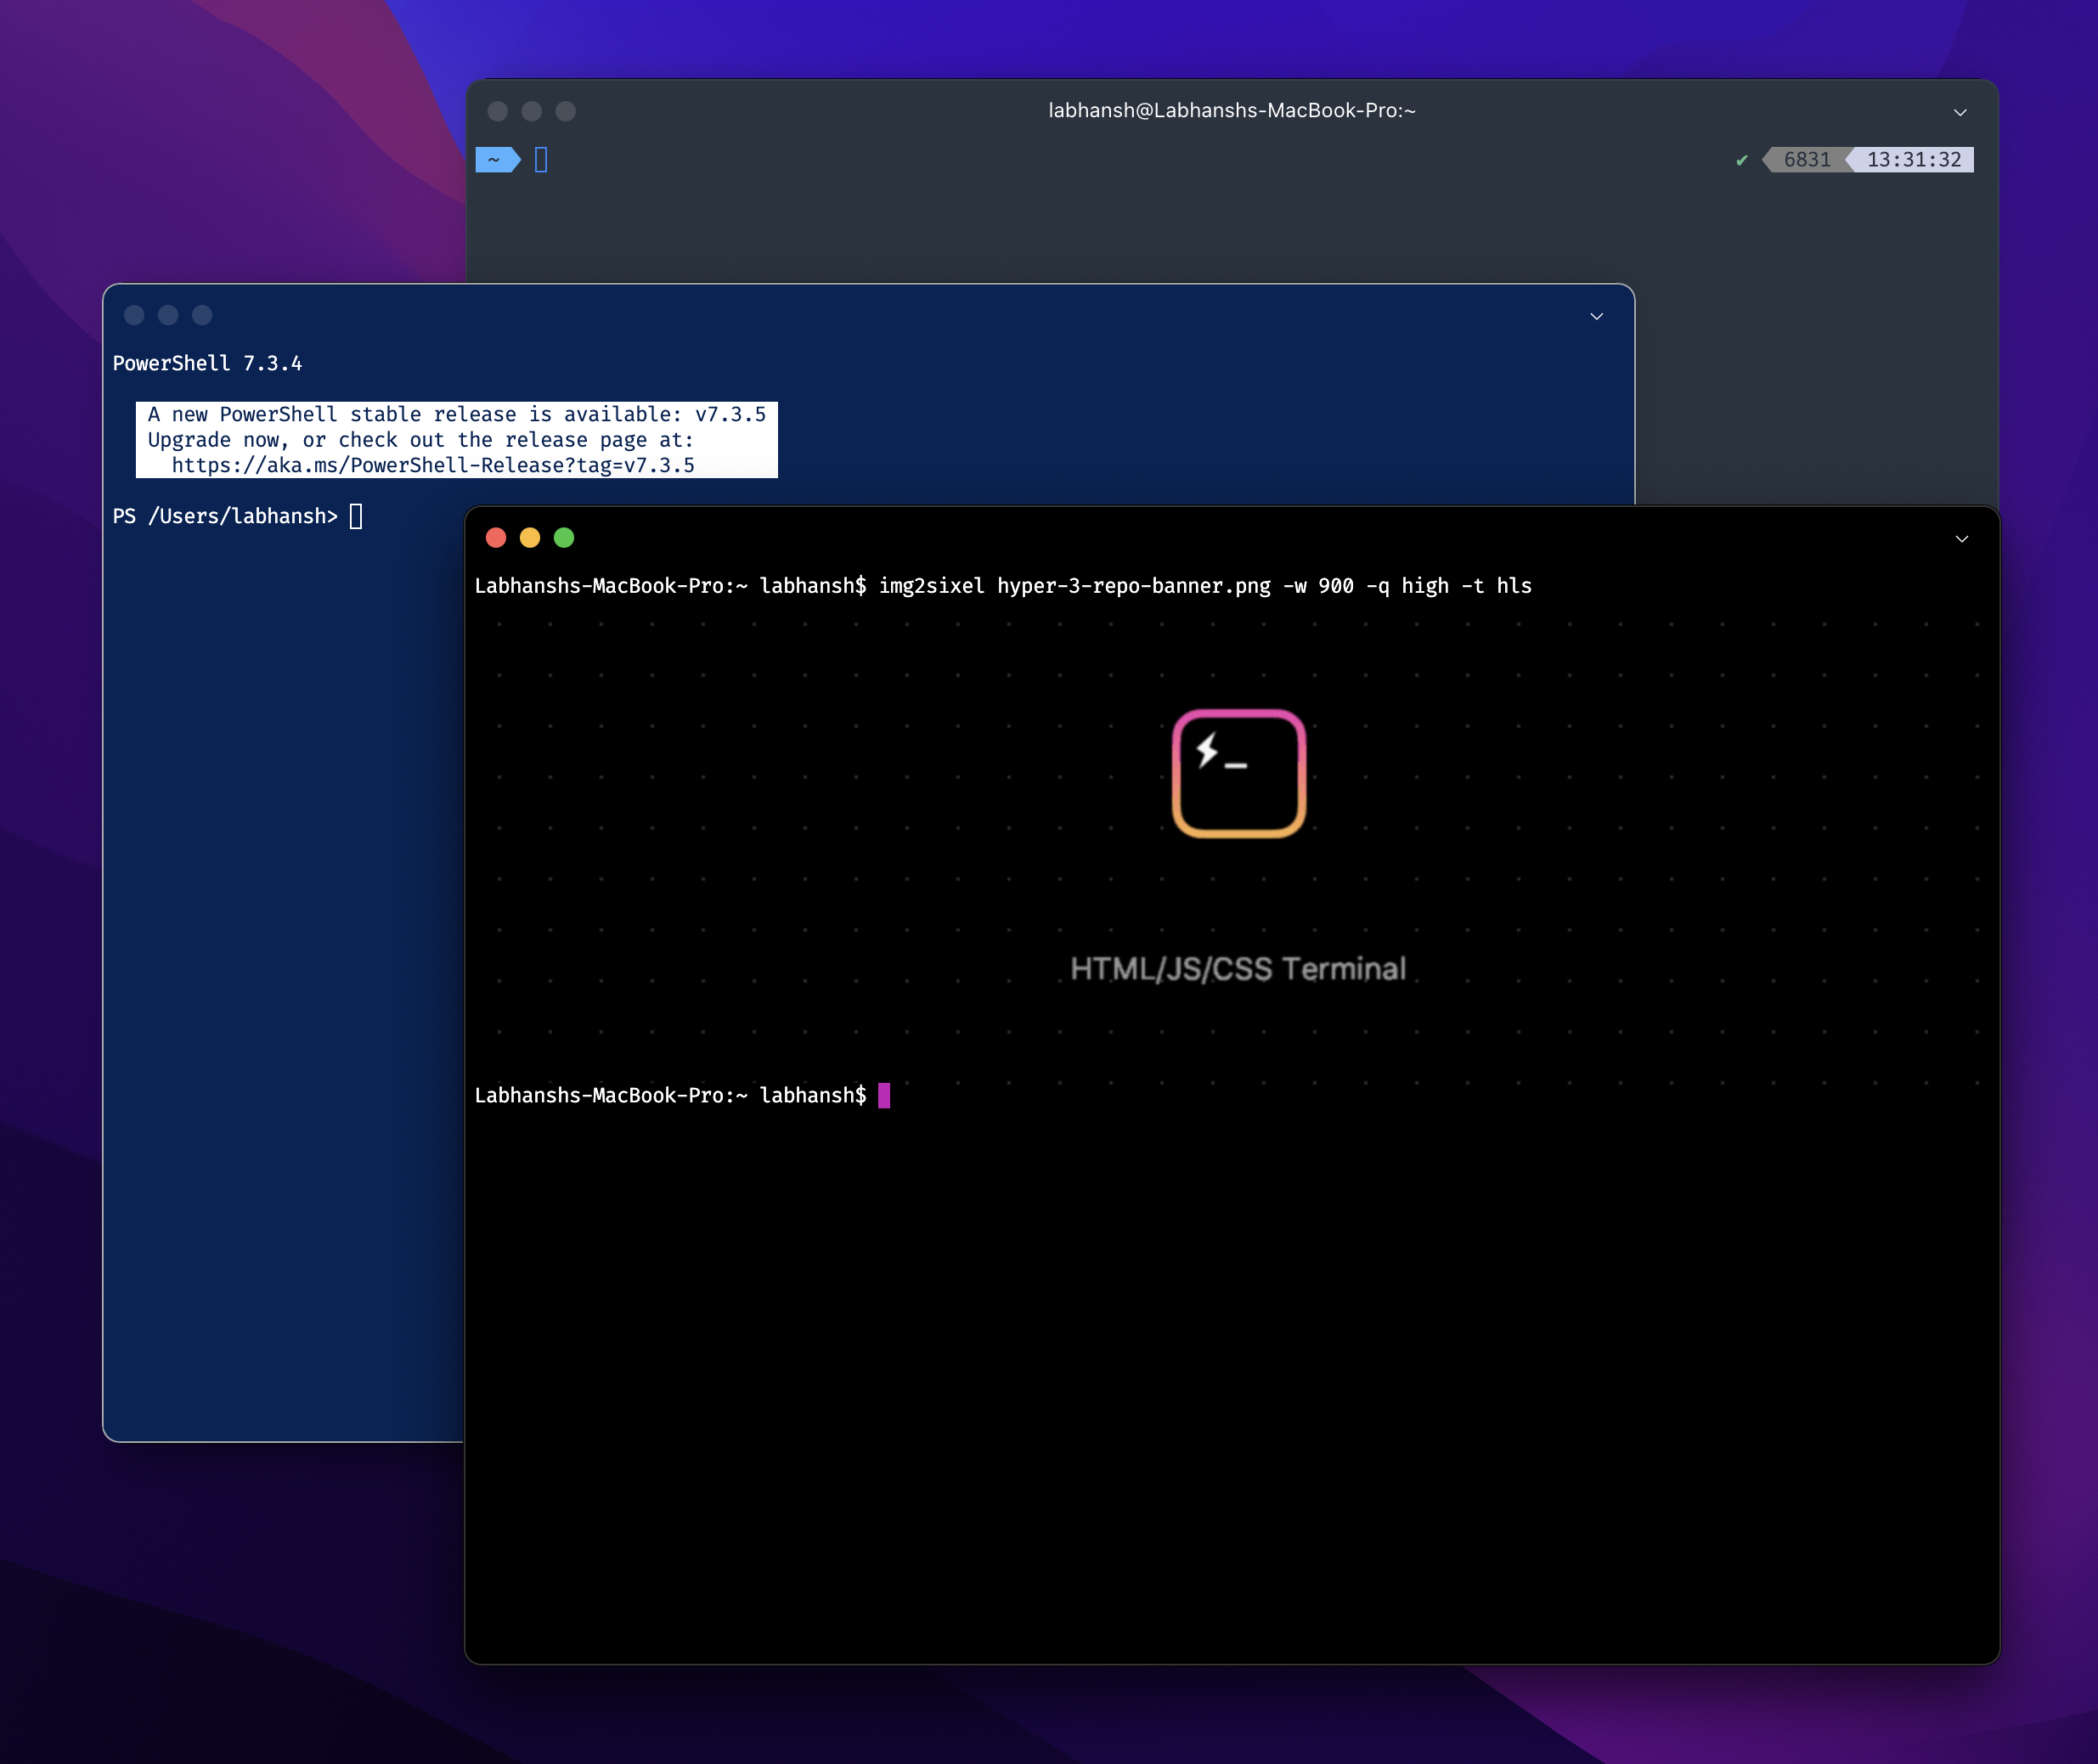Click the green zoom button on black terminal
2098x1764 pixels.
564,538
